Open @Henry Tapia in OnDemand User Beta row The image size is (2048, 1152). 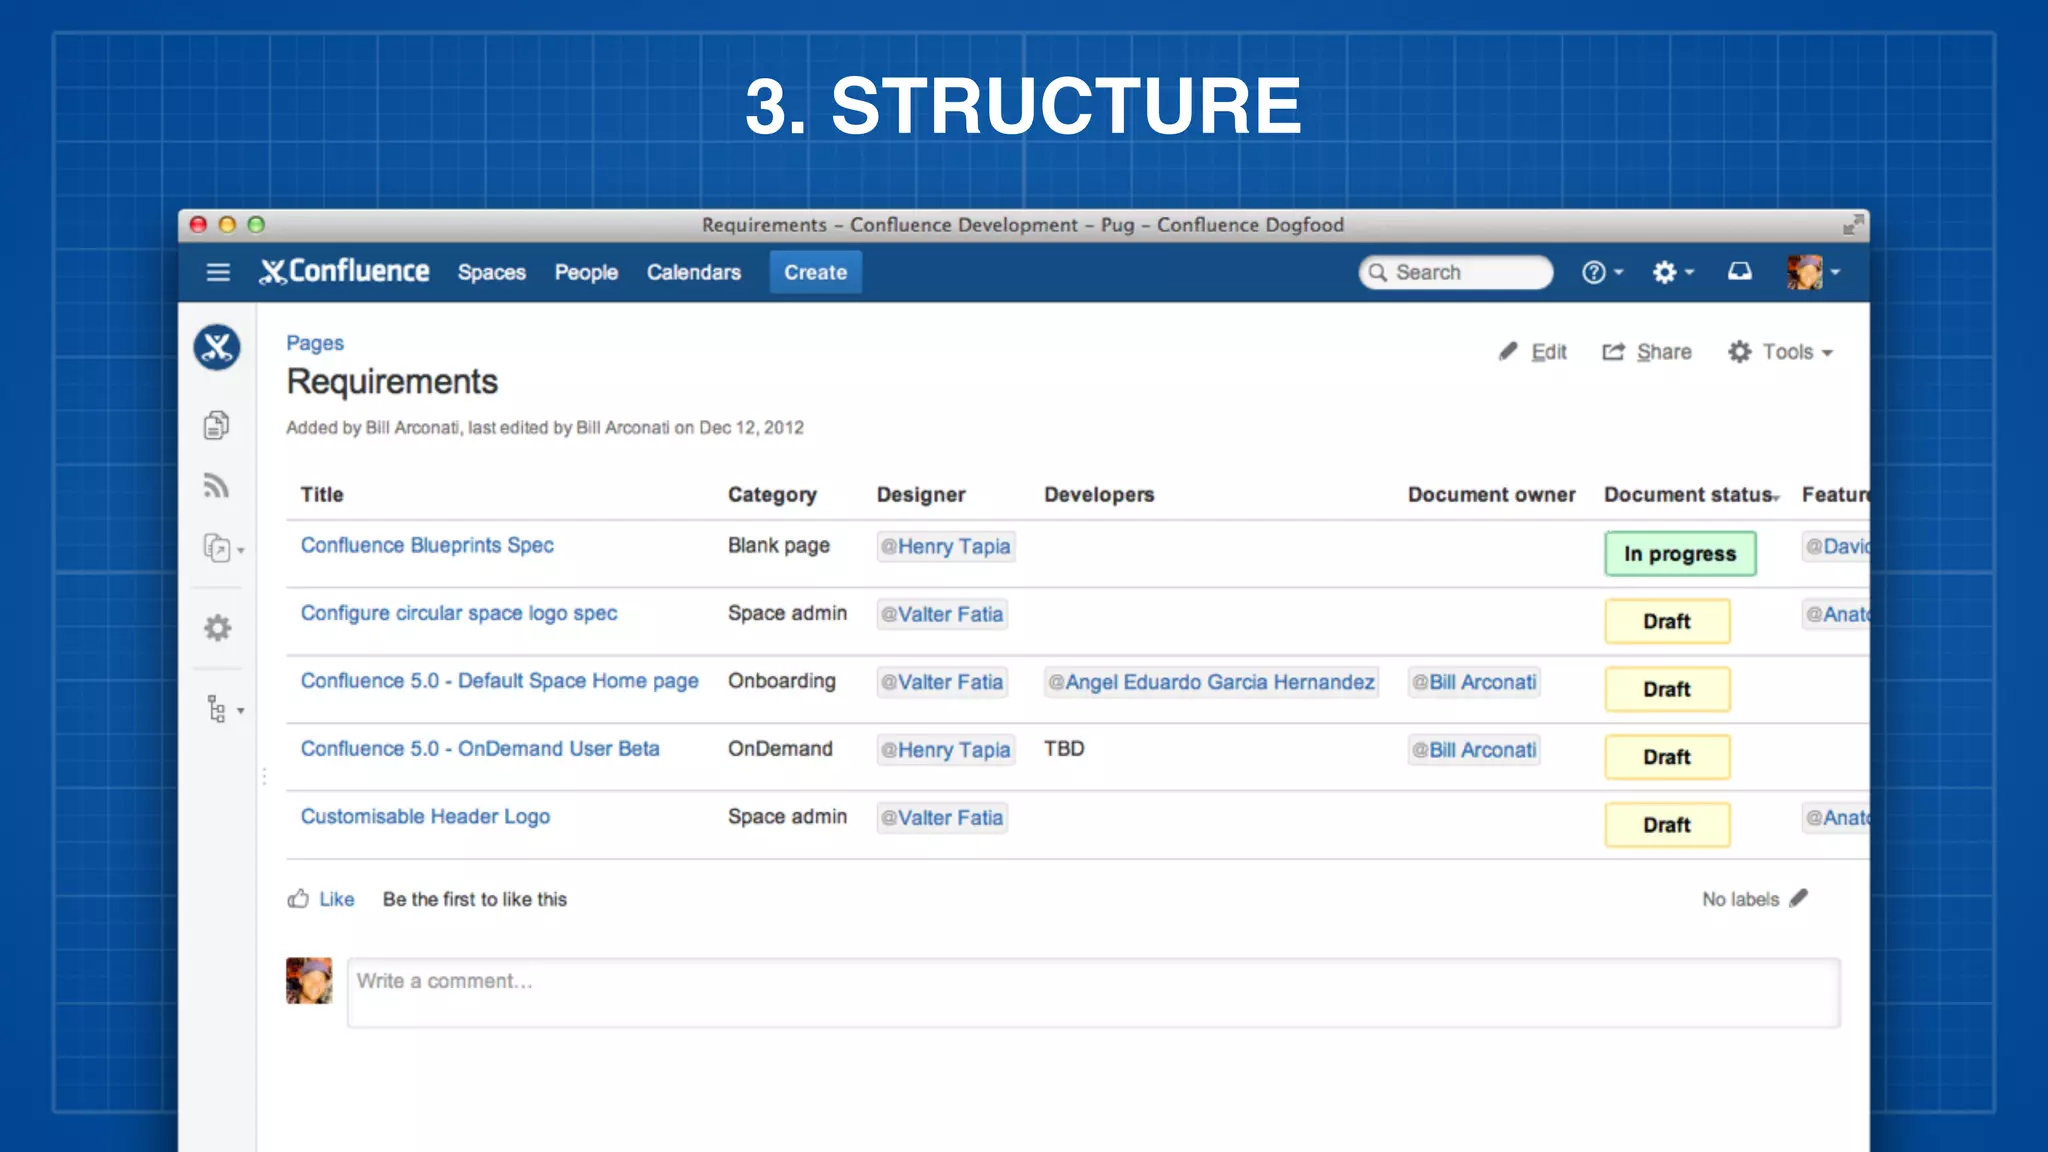coord(946,750)
